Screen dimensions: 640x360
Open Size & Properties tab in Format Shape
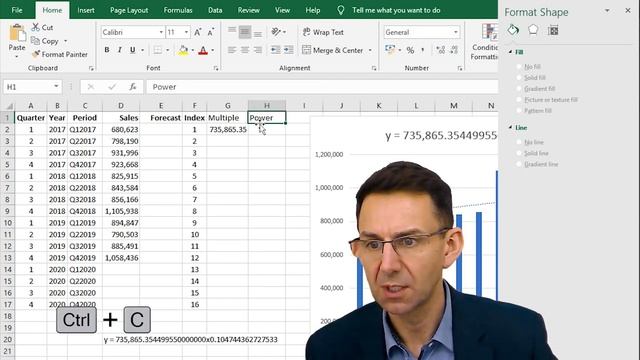point(553,30)
